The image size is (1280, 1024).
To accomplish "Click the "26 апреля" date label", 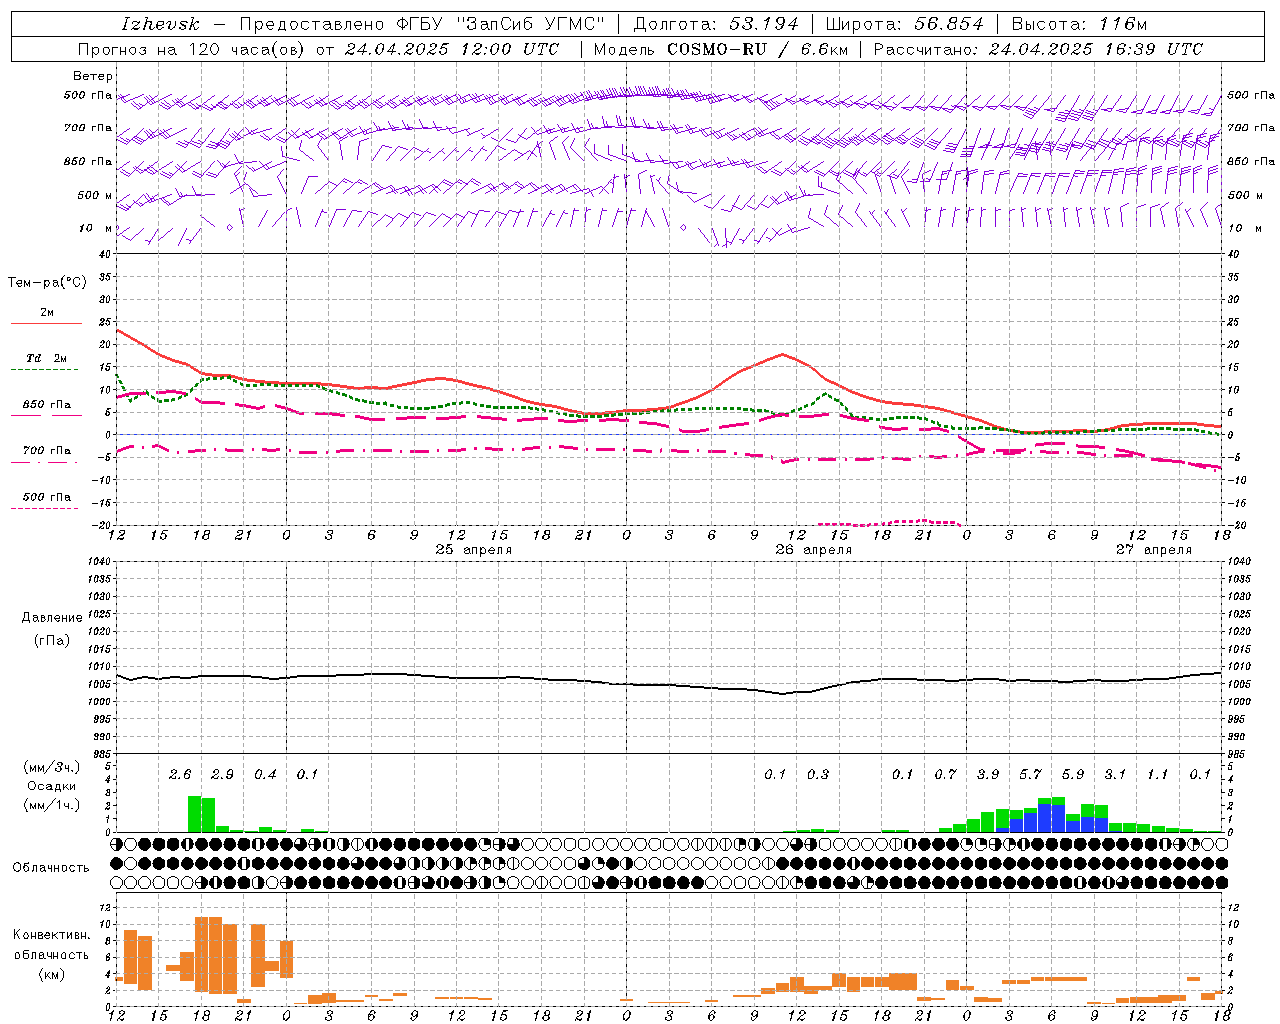I will (814, 550).
